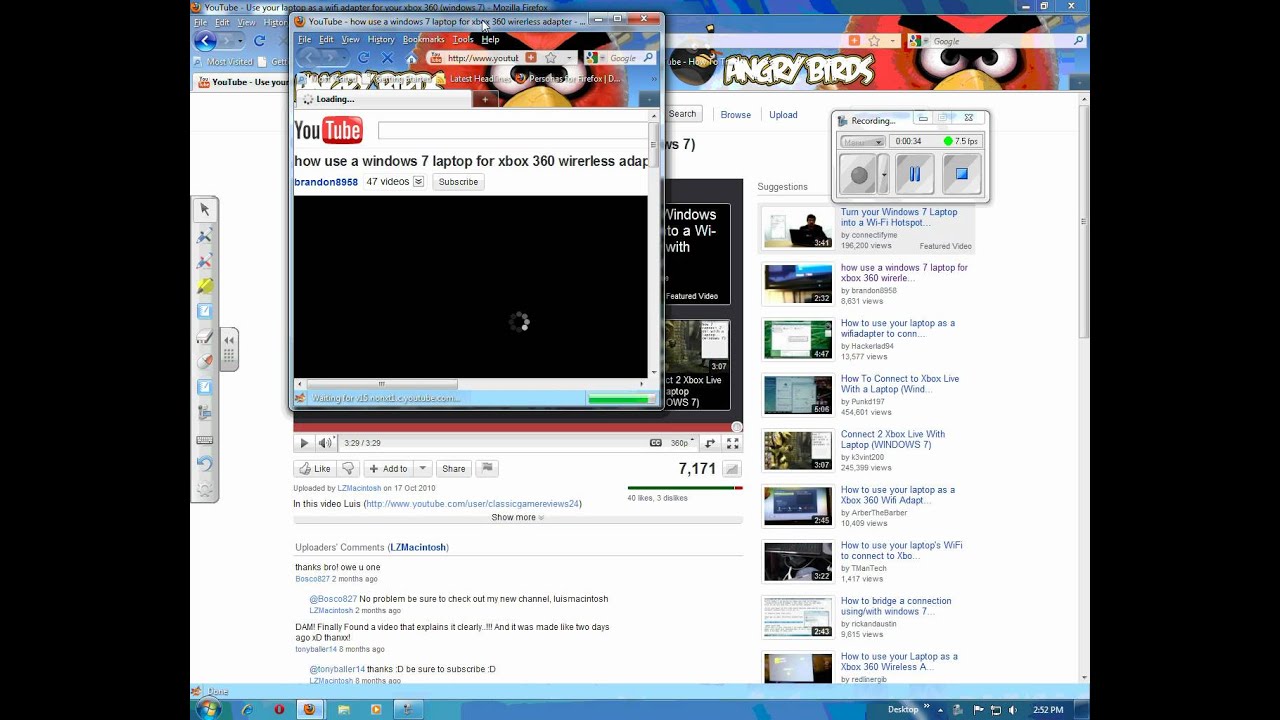Screen dimensions: 1280x720
Task: Open the Bookmarks menu in front window
Action: 423,40
